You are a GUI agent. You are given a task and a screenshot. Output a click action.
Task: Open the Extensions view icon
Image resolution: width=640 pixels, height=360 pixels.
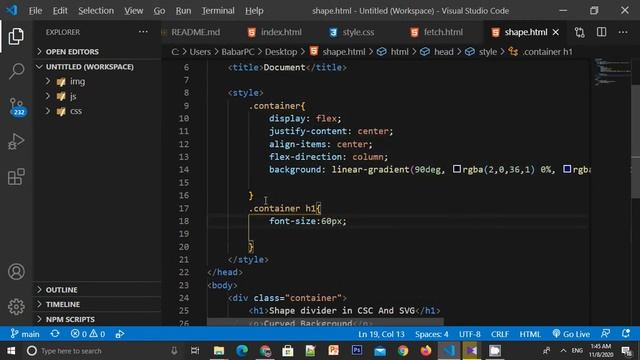tap(16, 177)
